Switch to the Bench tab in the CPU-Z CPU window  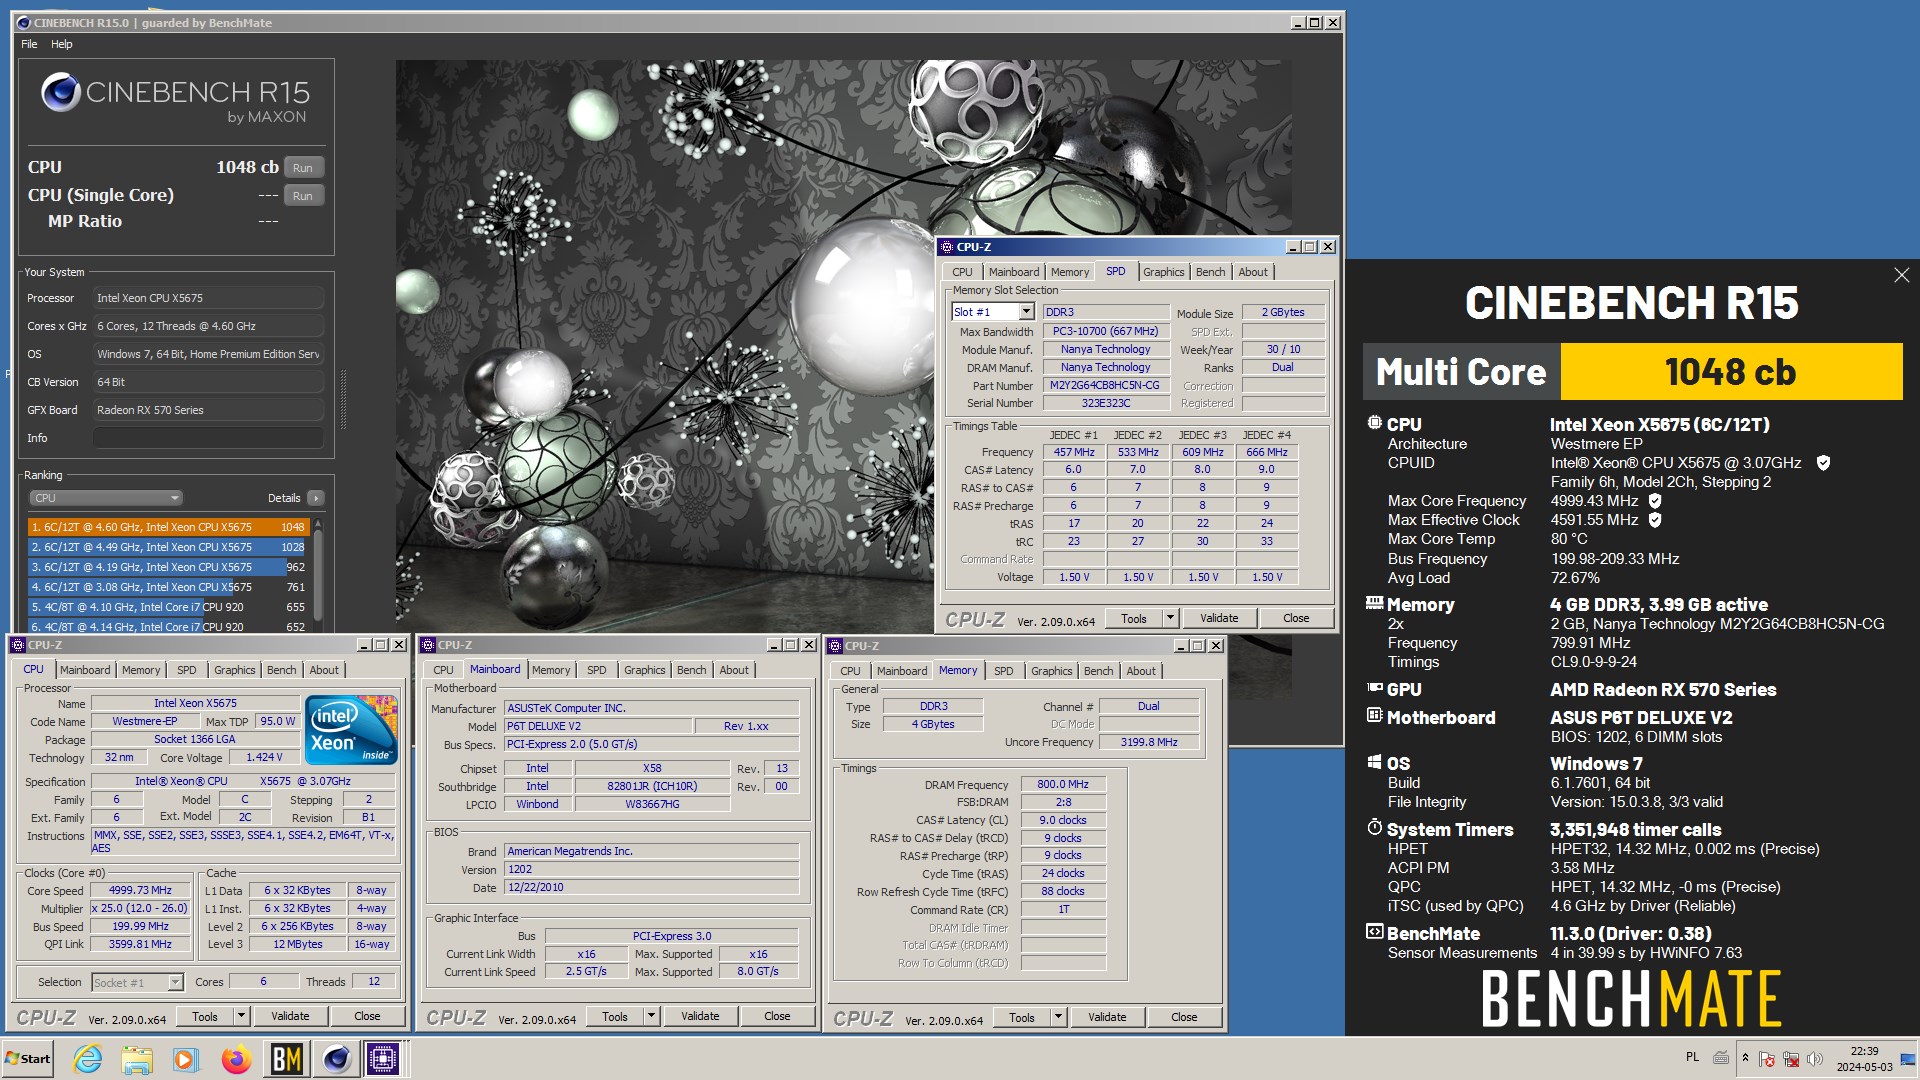click(x=281, y=670)
